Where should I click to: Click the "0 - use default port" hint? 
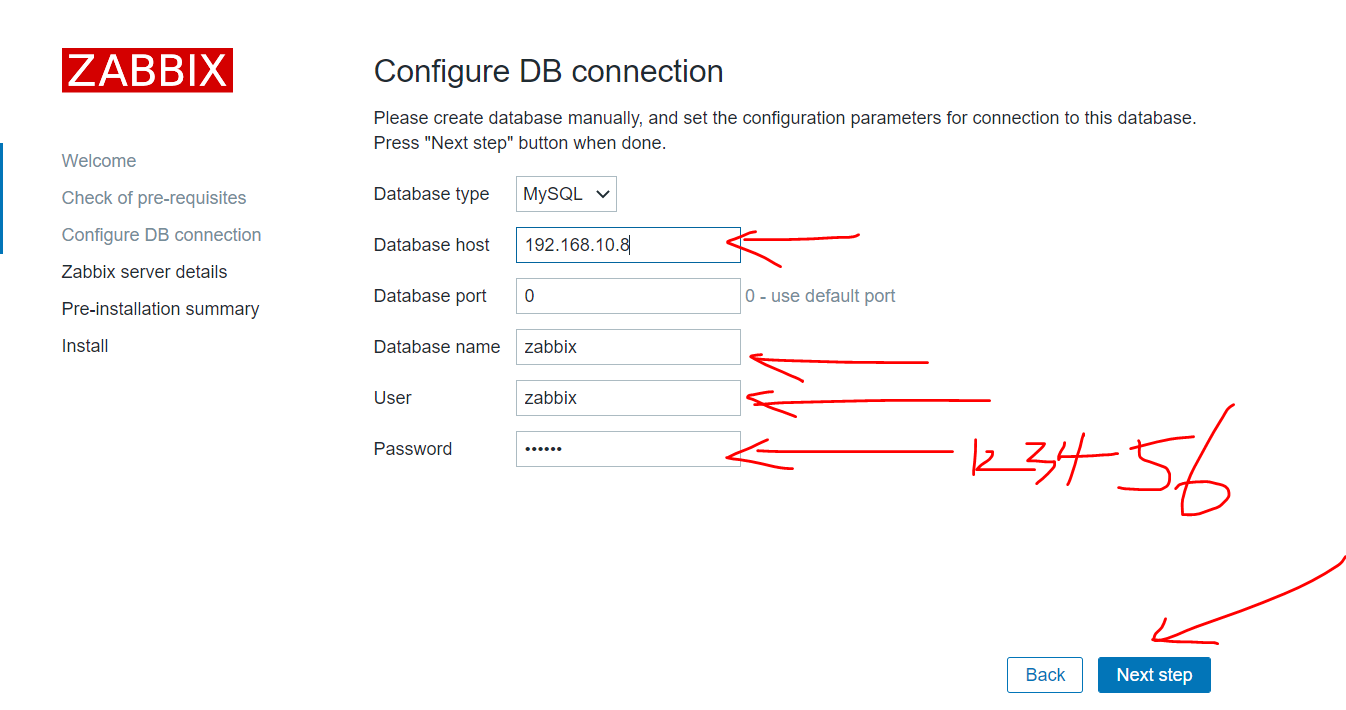point(820,296)
